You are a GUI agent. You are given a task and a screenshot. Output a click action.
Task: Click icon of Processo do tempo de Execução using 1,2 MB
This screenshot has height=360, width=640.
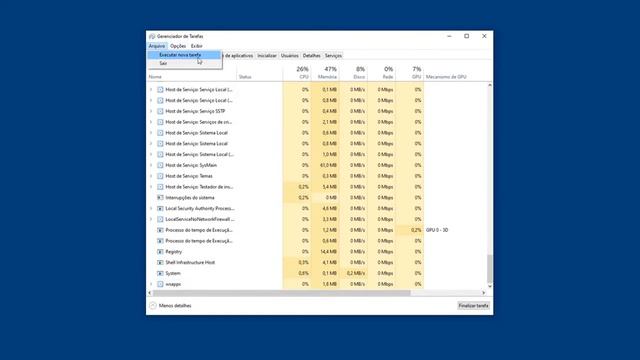click(160, 230)
